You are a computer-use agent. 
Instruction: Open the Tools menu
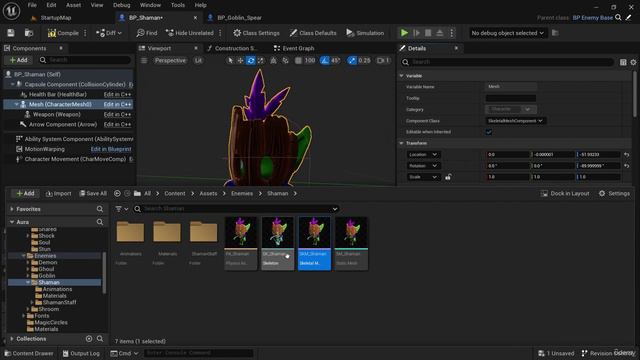click(x=178, y=5)
